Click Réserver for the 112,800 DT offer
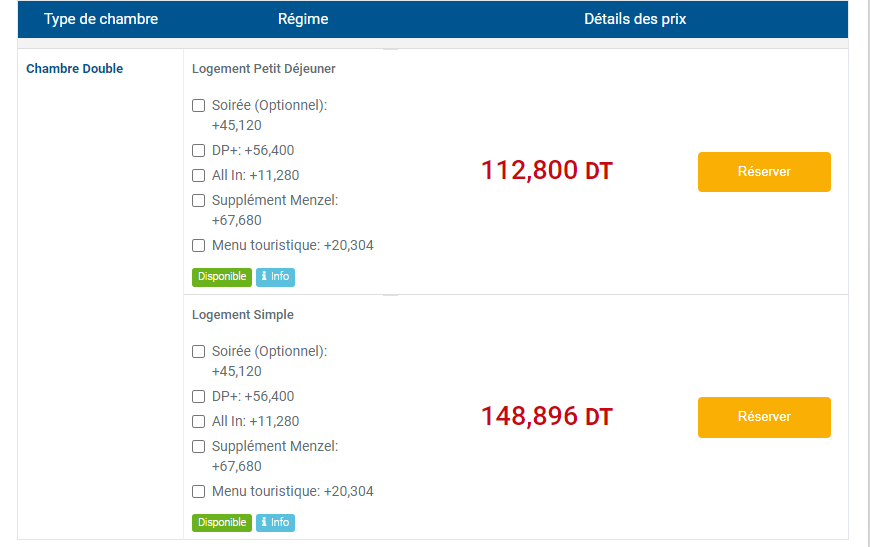Screen dimensions: 870x547 pyautogui.click(x=764, y=172)
